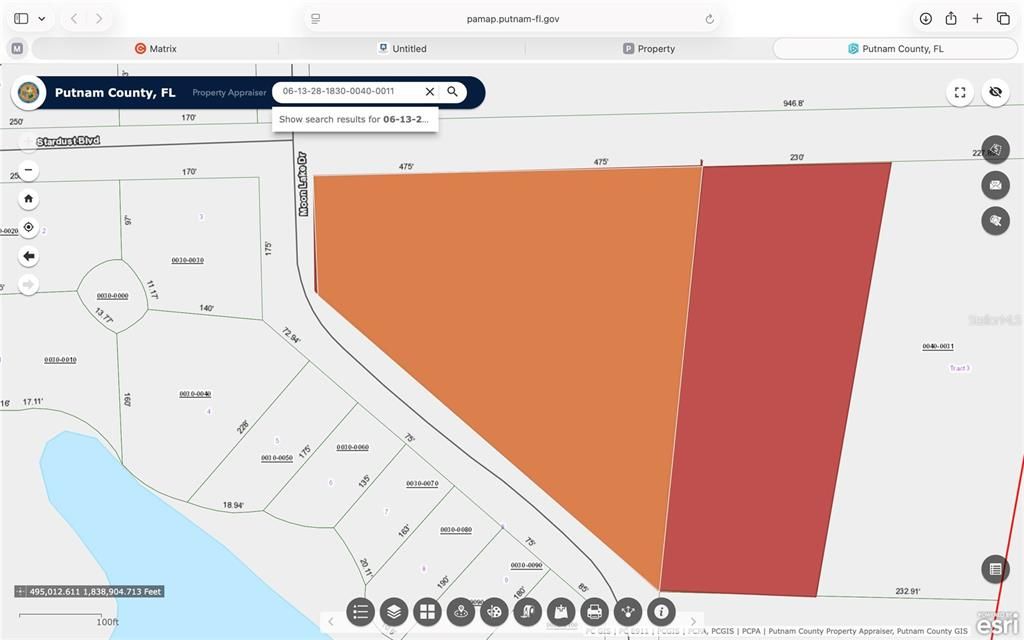Open the Basemap gallery

427,612
